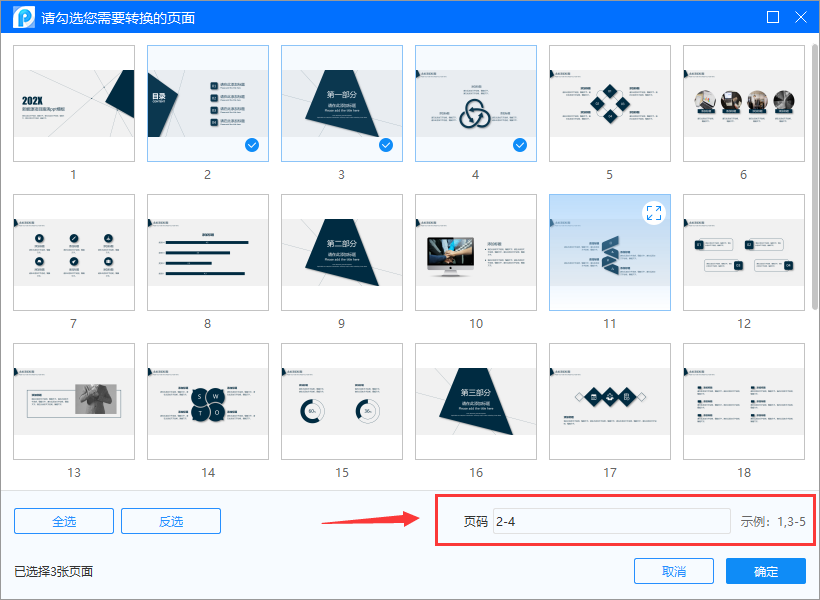Click the vertical scrollbar on the right
This screenshot has width=820, height=600.
point(815,178)
